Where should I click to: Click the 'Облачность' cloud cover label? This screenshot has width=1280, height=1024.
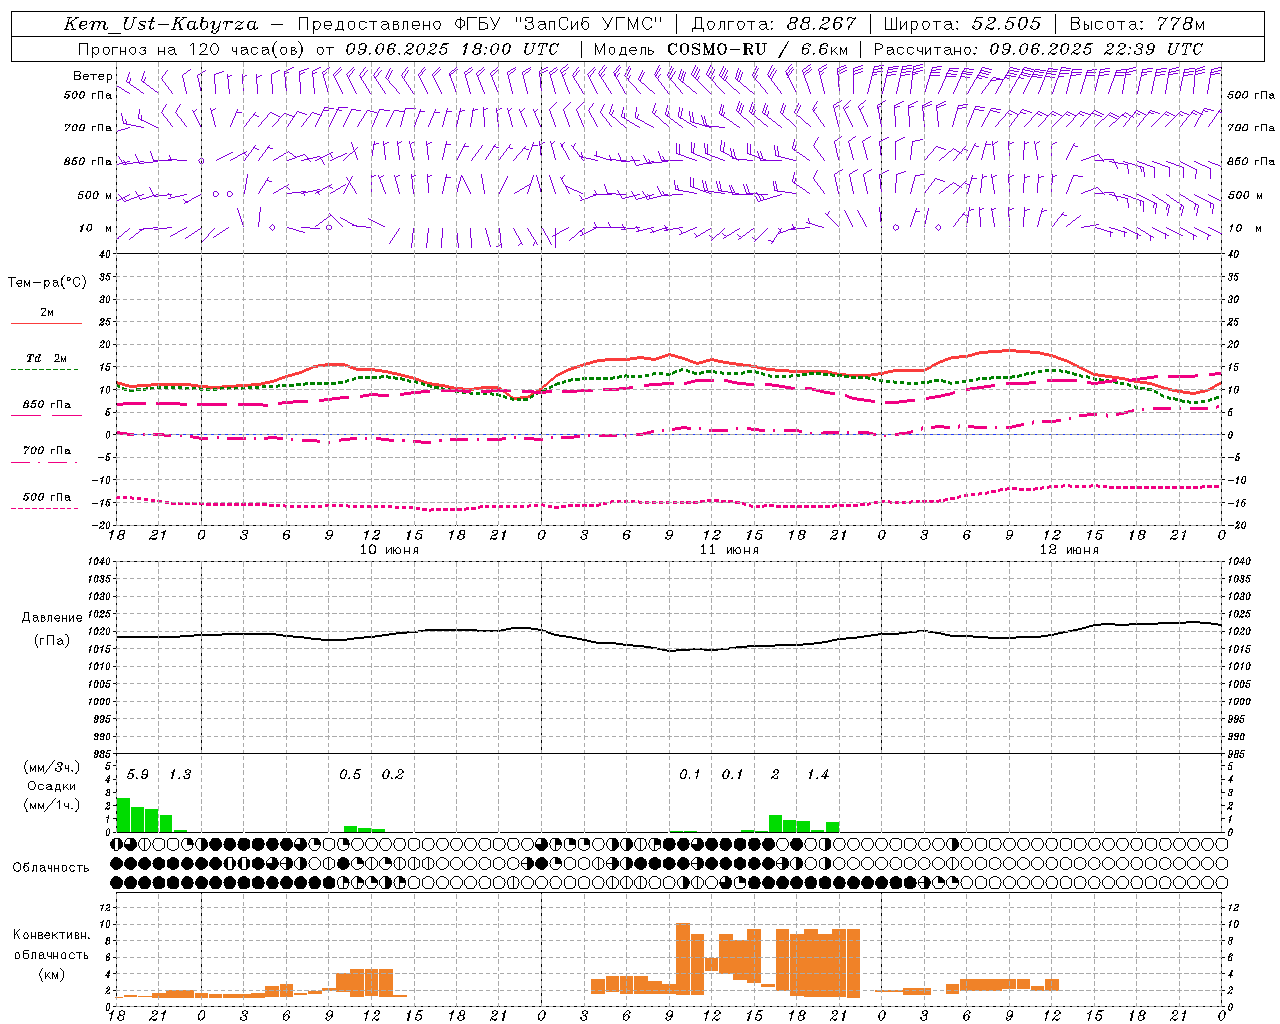[x=51, y=868]
